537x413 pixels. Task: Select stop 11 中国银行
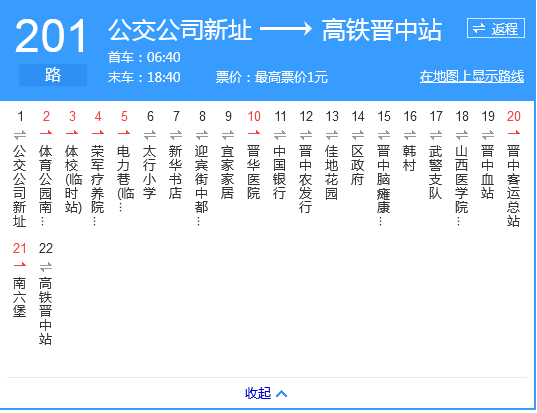(x=280, y=172)
